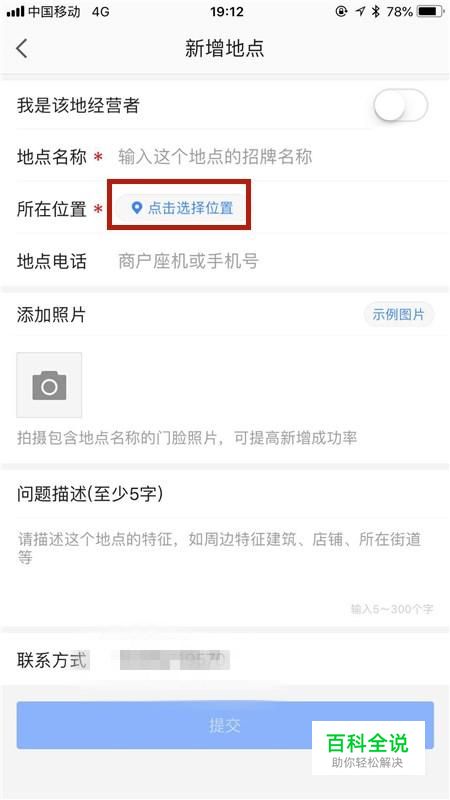The width and height of the screenshot is (450, 800).
Task: Tap the battery icon in status bar
Action: (430, 11)
